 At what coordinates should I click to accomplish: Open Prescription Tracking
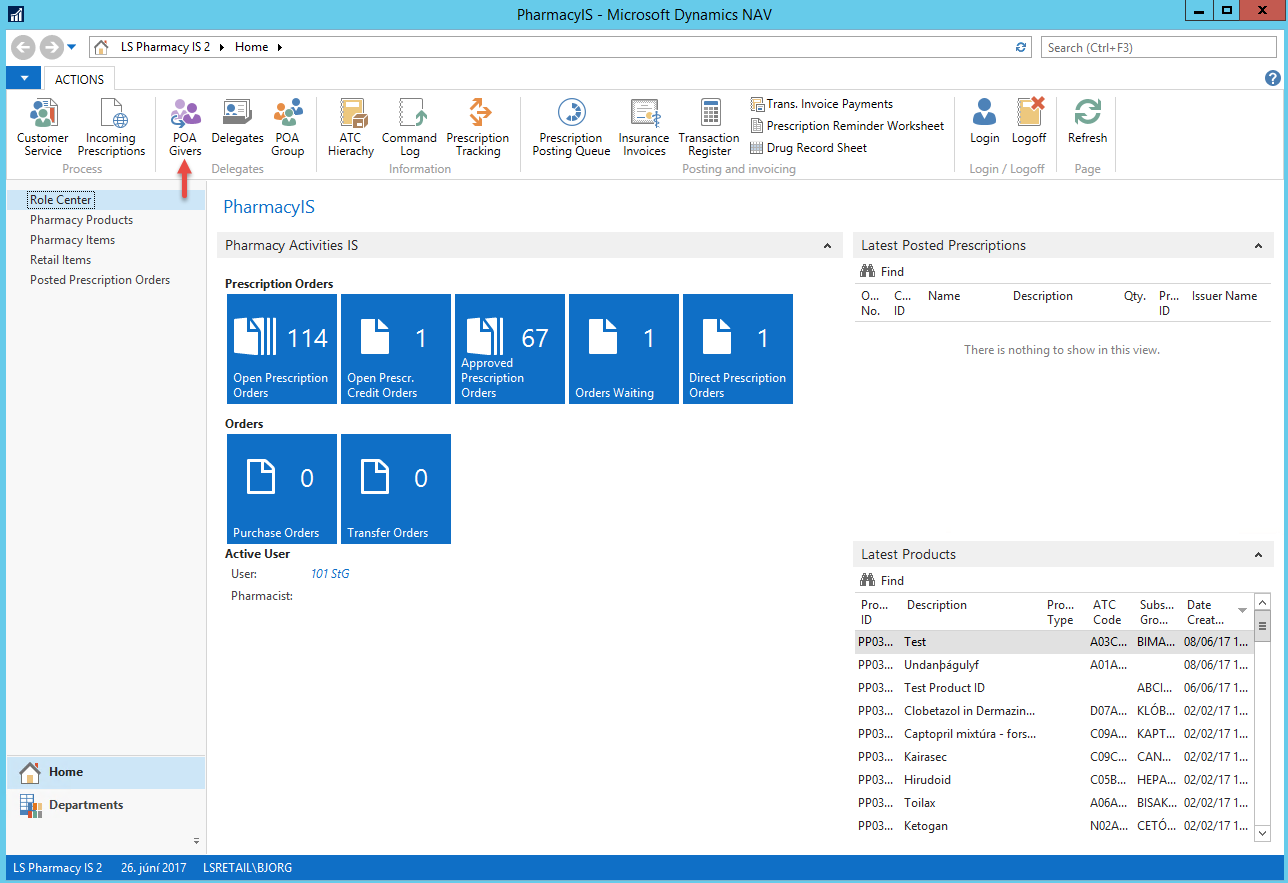(x=477, y=128)
